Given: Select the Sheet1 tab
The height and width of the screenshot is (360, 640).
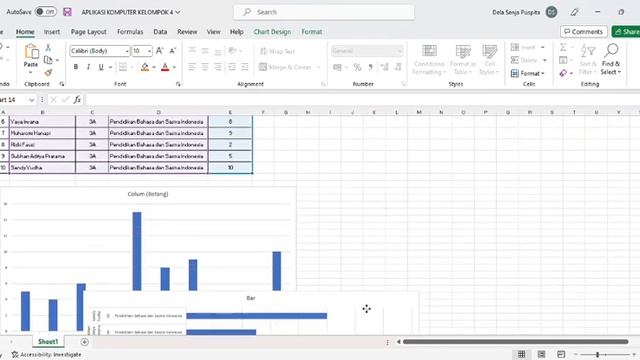Looking at the screenshot, I should tap(48, 342).
